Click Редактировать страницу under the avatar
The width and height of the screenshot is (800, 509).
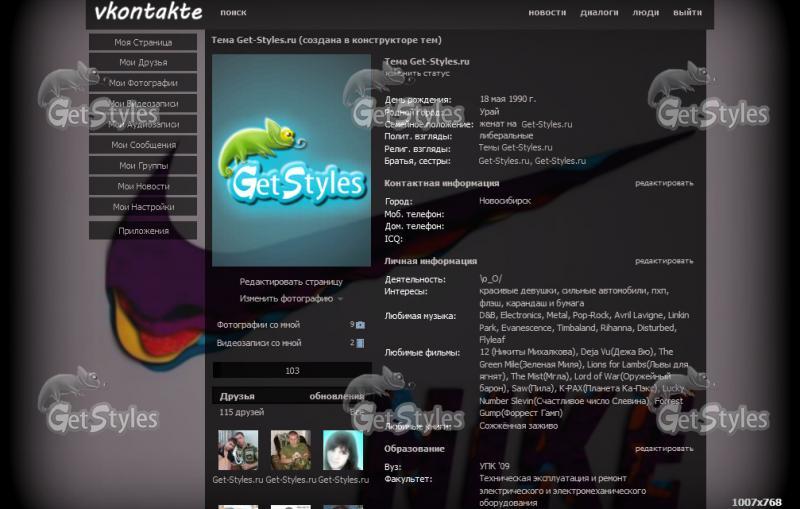pyautogui.click(x=290, y=282)
